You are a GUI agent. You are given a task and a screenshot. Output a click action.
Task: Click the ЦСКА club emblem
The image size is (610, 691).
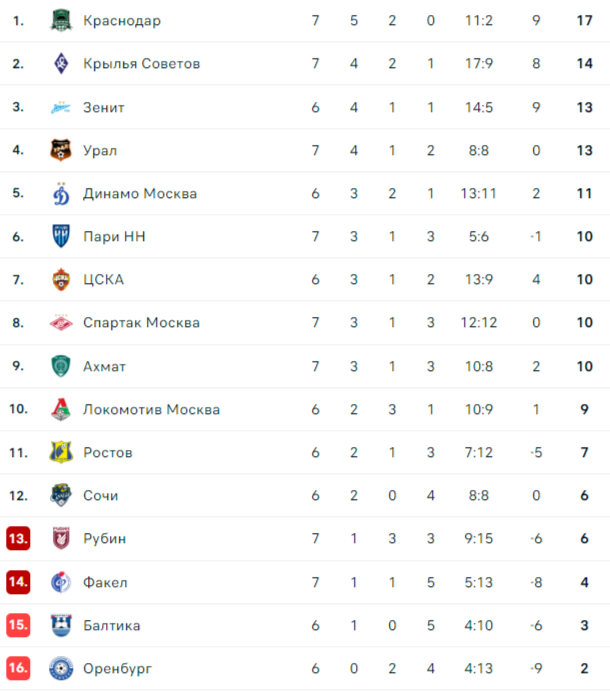(61, 279)
